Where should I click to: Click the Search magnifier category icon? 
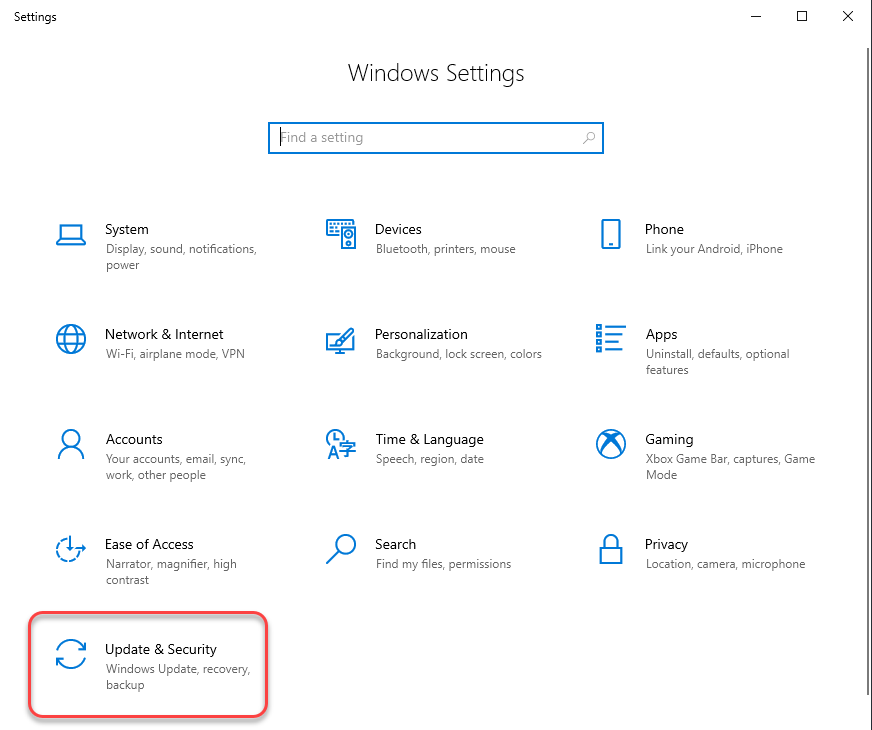(341, 549)
